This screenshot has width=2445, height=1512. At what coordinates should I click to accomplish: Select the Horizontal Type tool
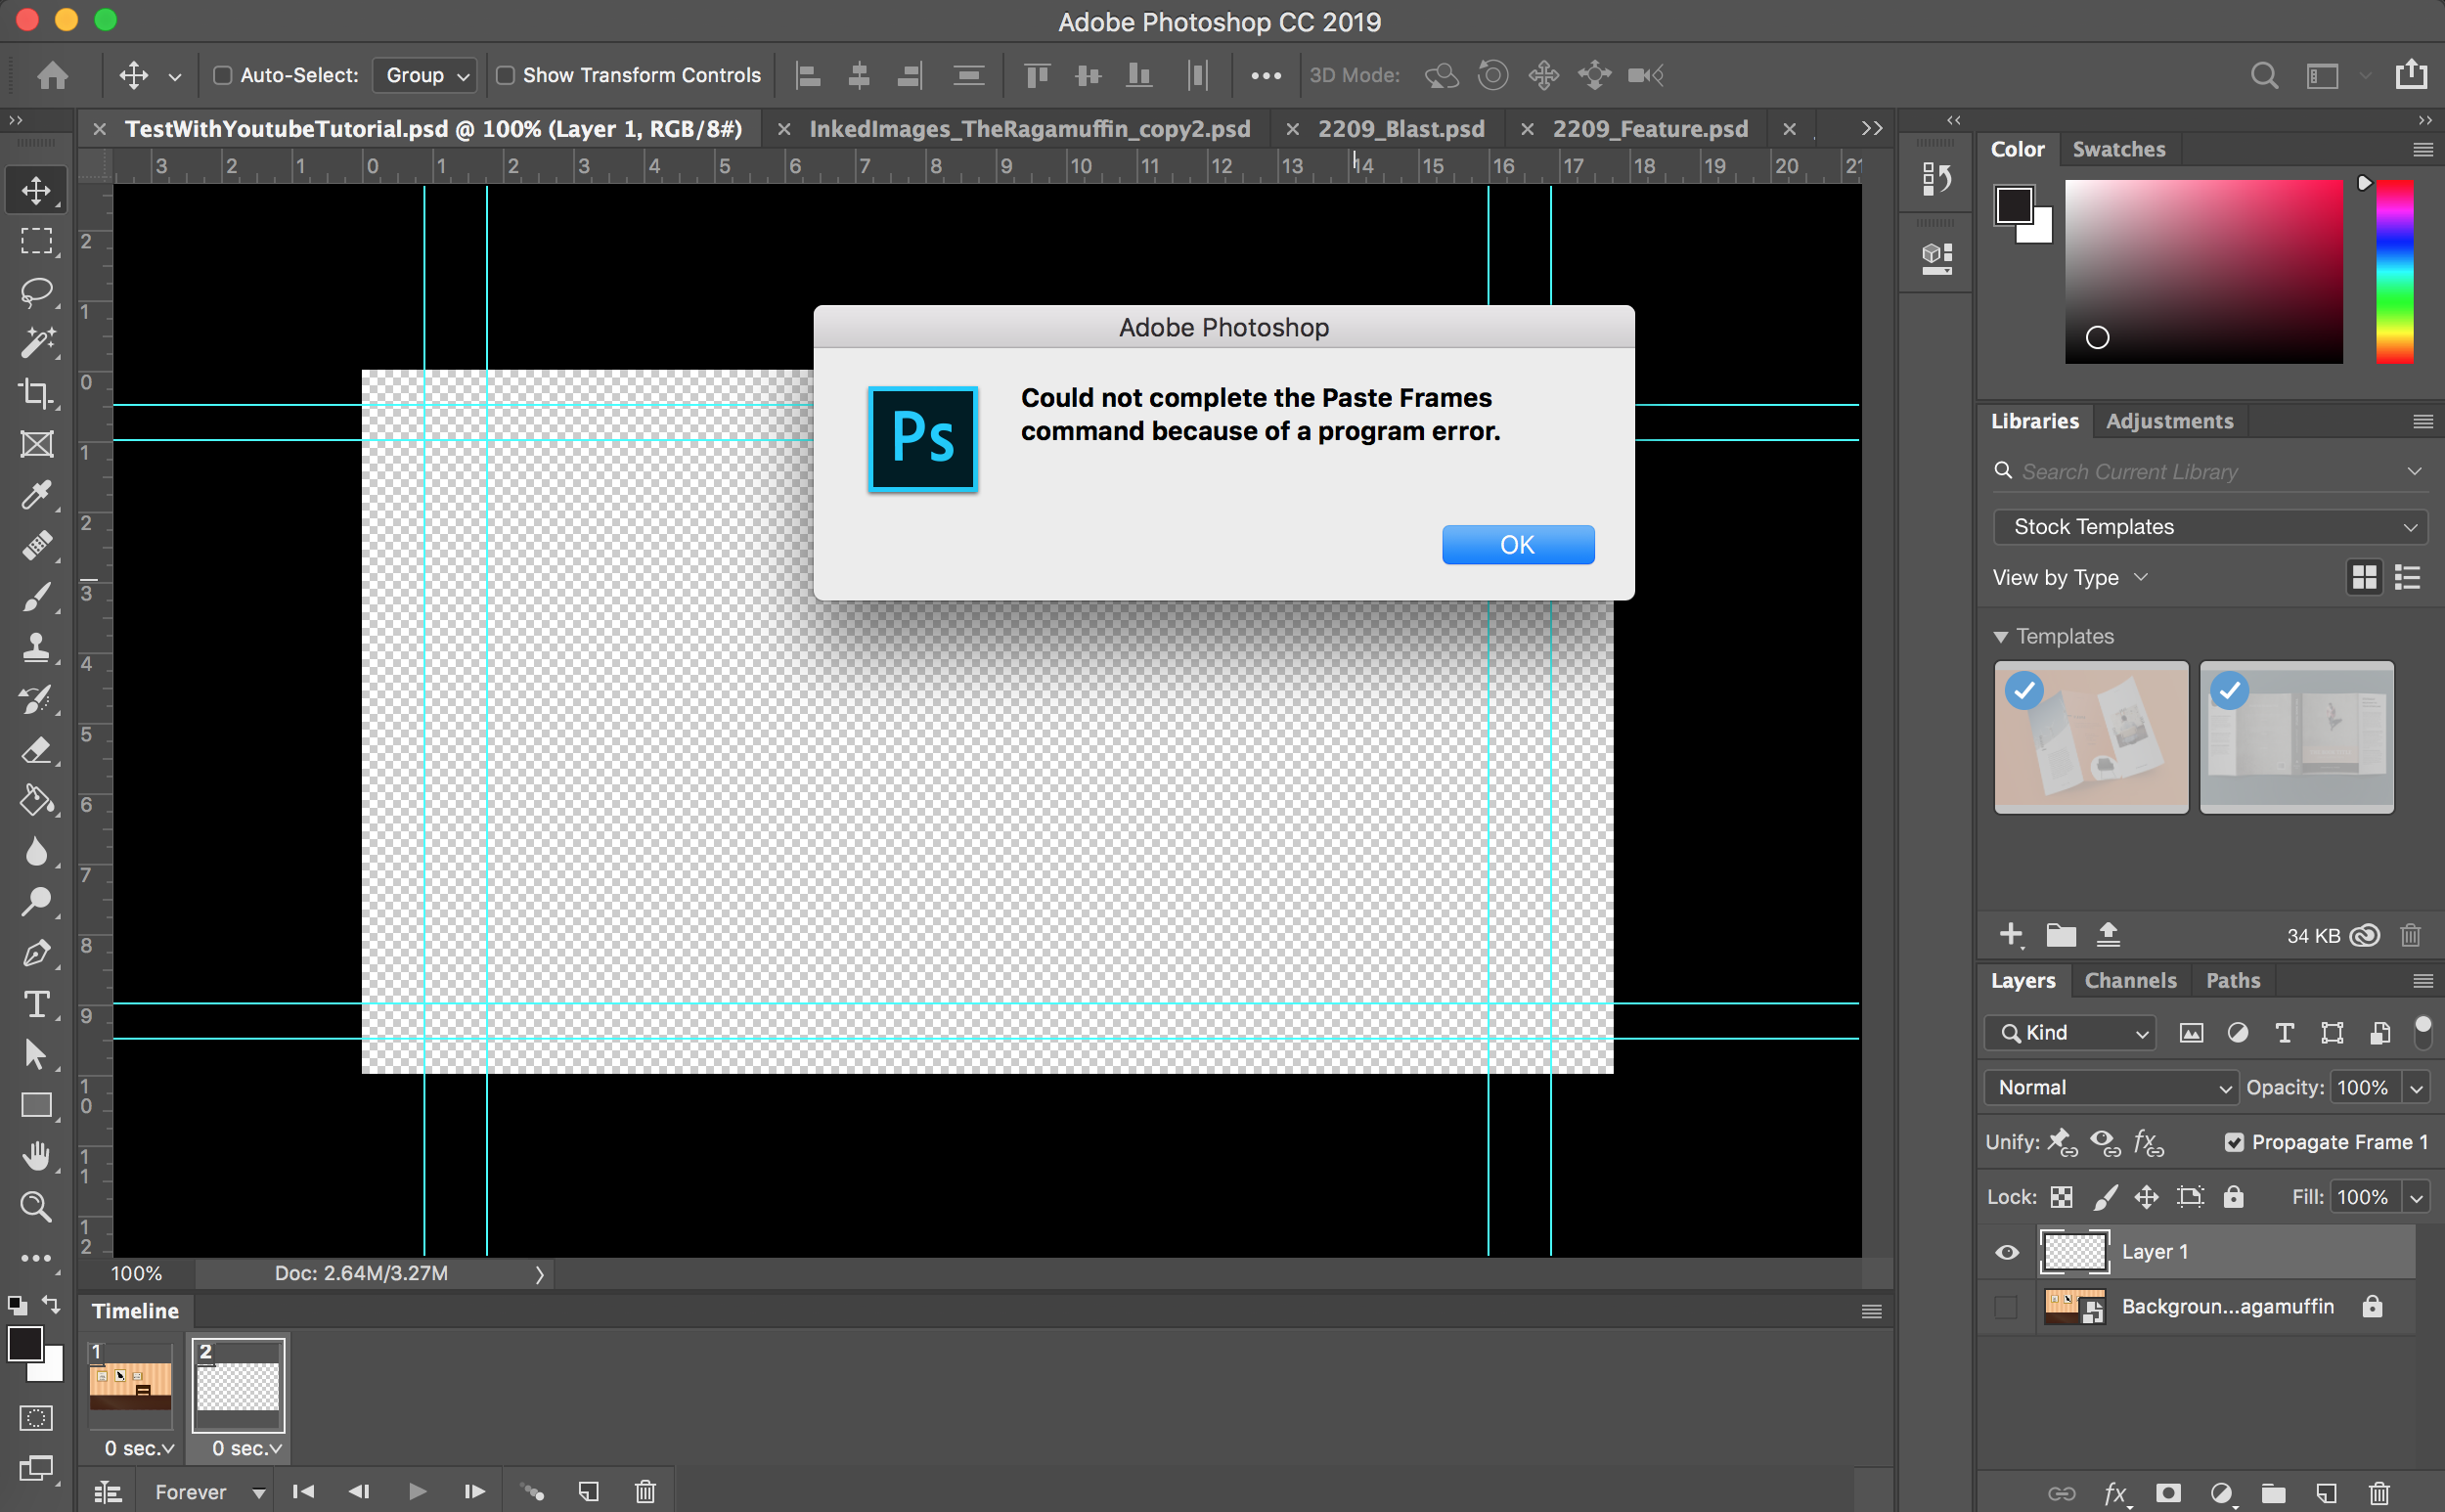pos(37,1004)
